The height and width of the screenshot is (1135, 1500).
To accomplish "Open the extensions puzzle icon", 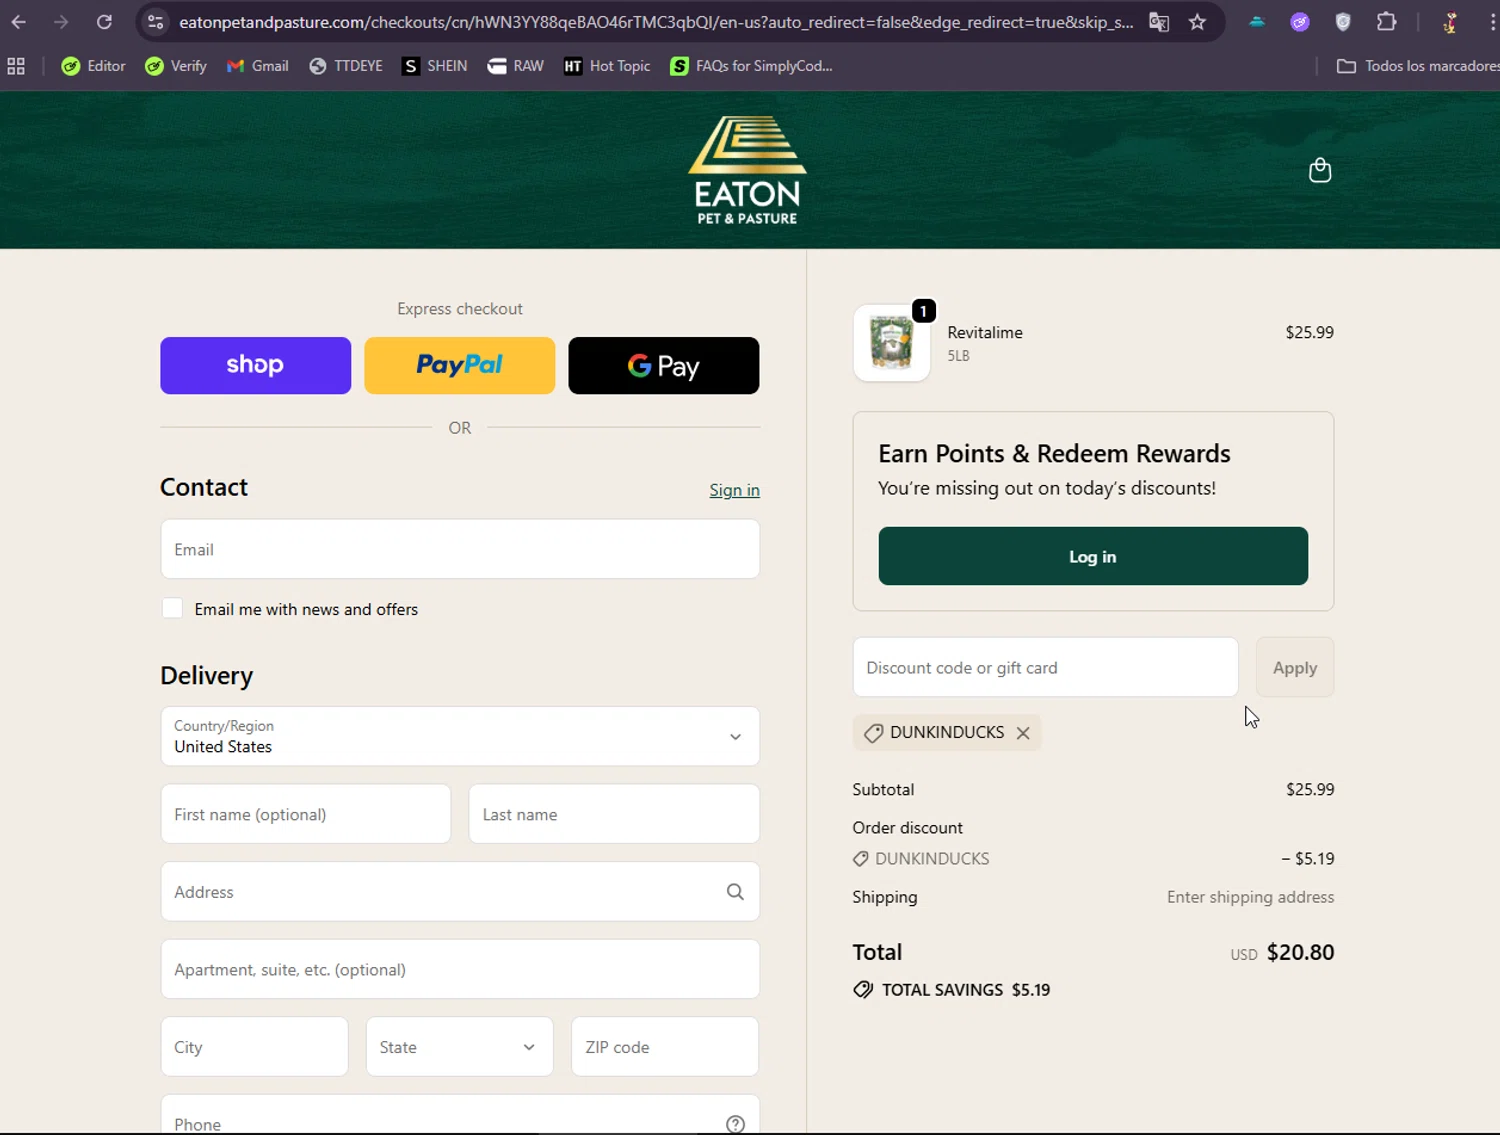I will 1387,22.
